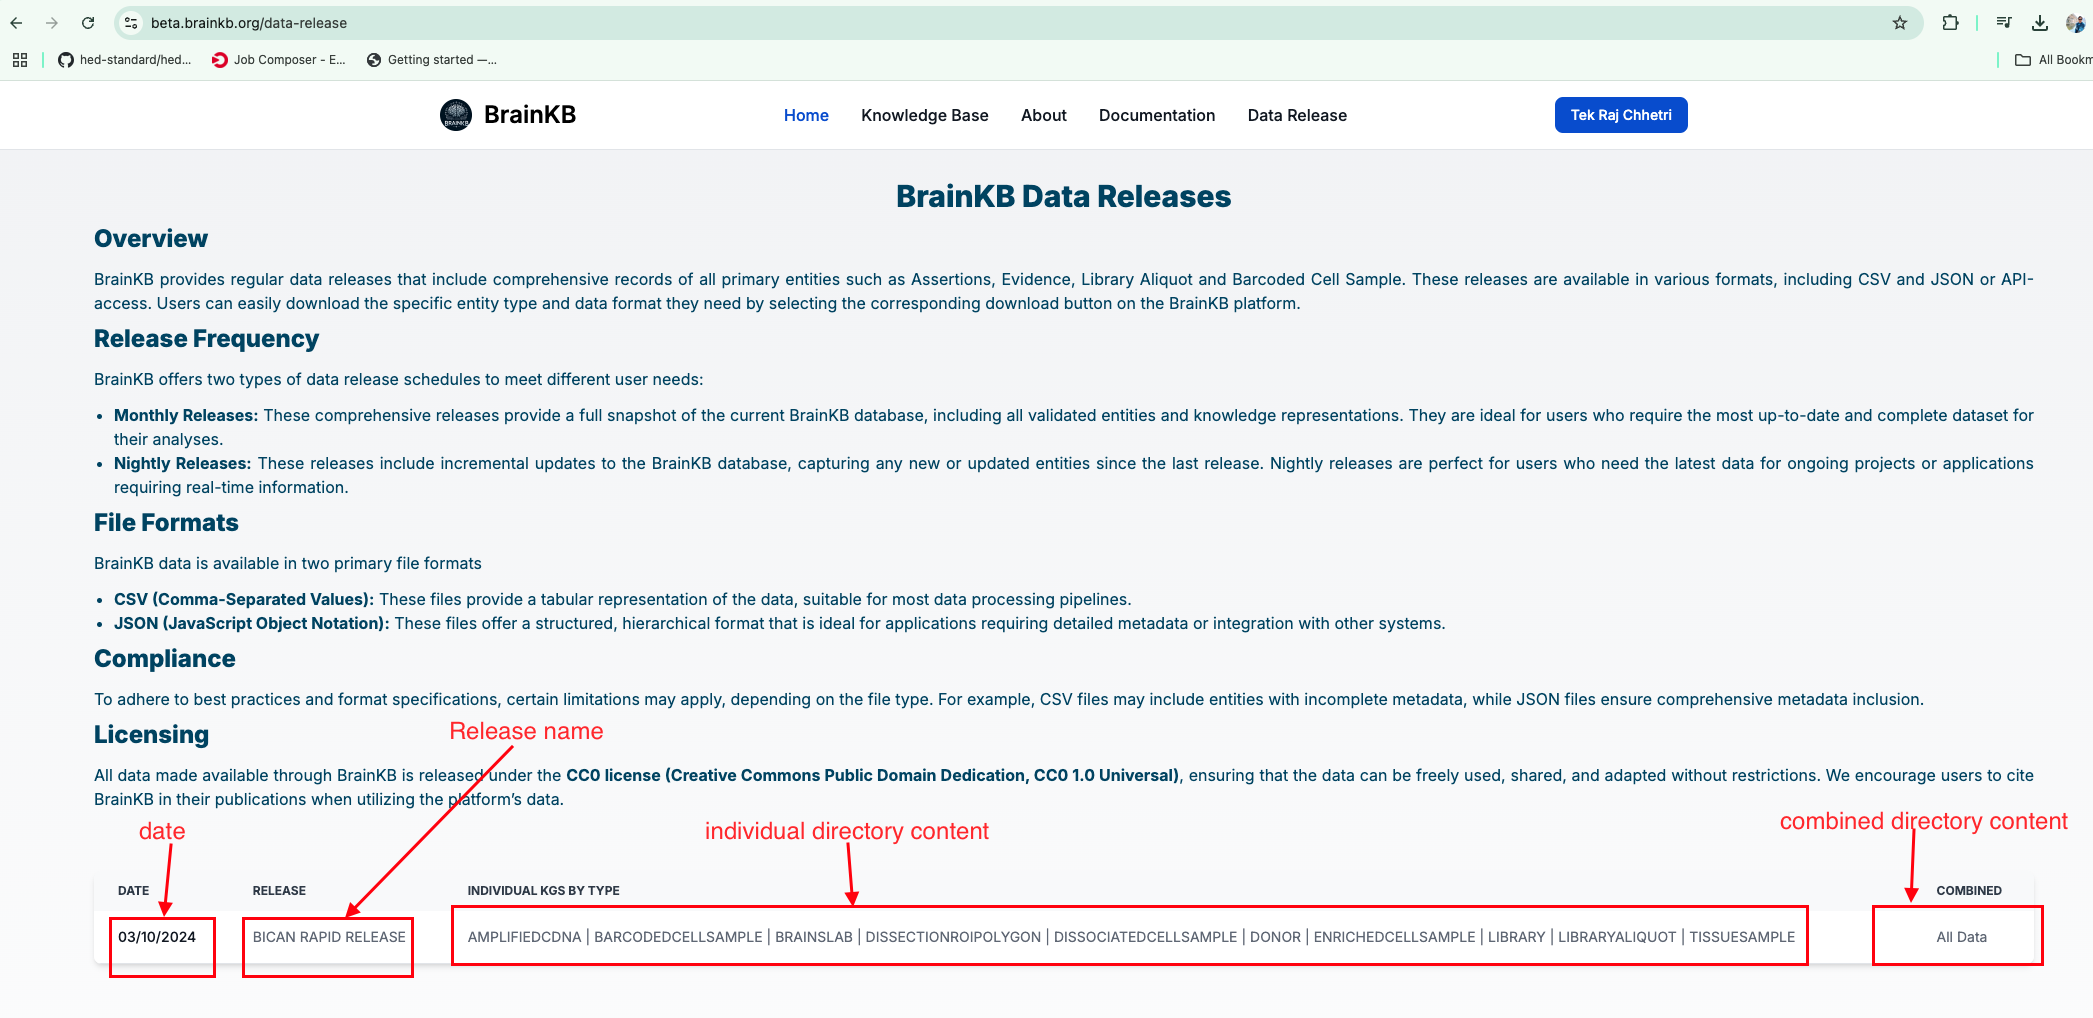The height and width of the screenshot is (1018, 2093).
Task: Go back with the browser back arrow
Action: click(x=16, y=23)
